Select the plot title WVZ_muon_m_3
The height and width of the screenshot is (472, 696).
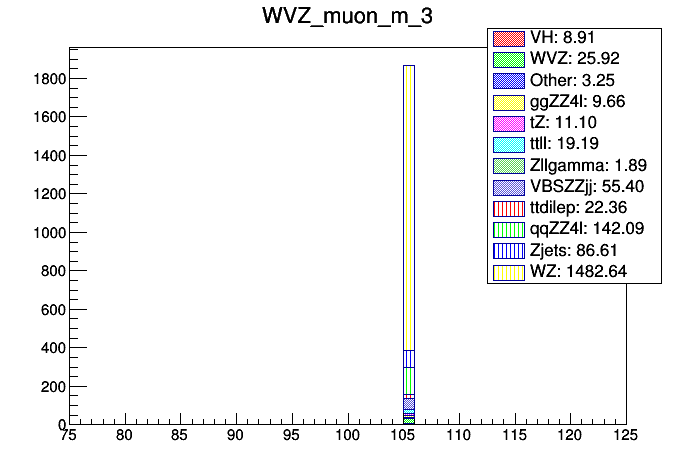point(347,17)
